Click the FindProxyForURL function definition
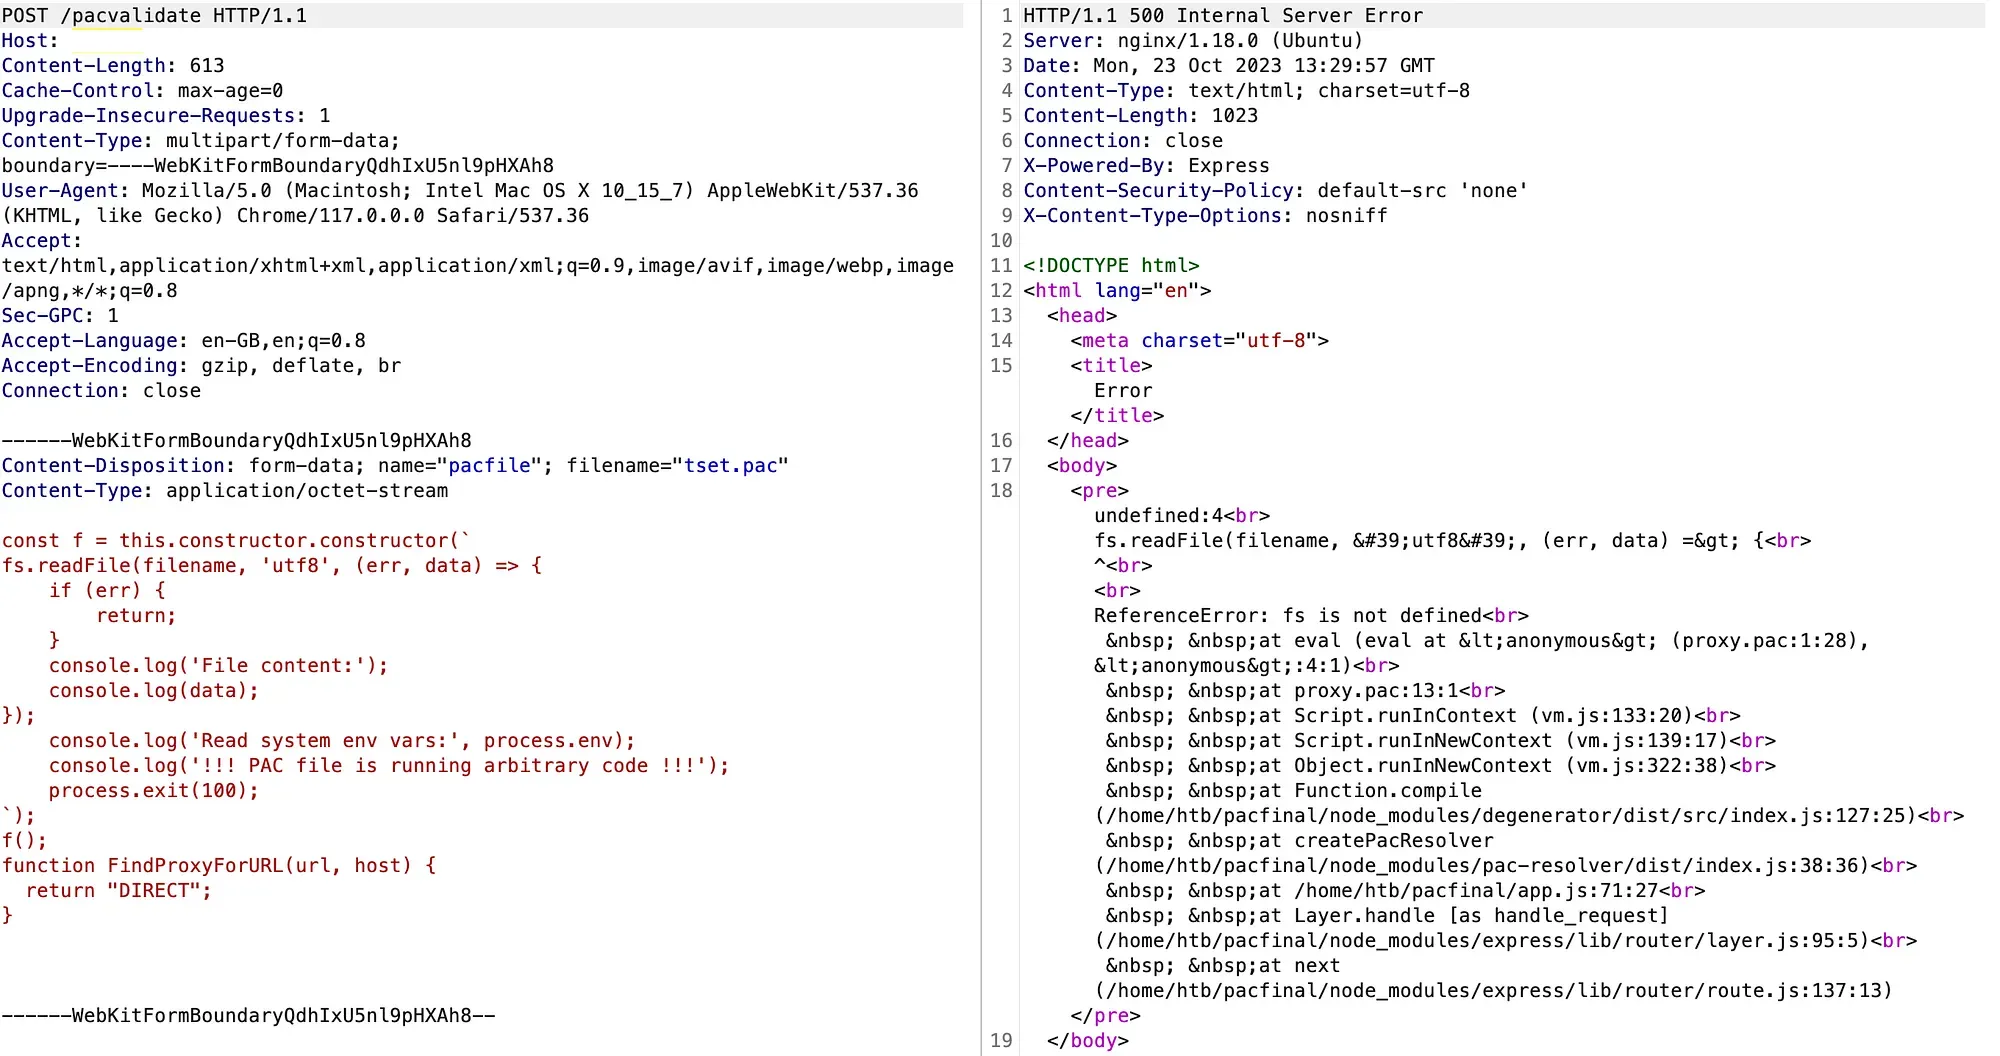This screenshot has height=1056, width=2000. click(218, 865)
